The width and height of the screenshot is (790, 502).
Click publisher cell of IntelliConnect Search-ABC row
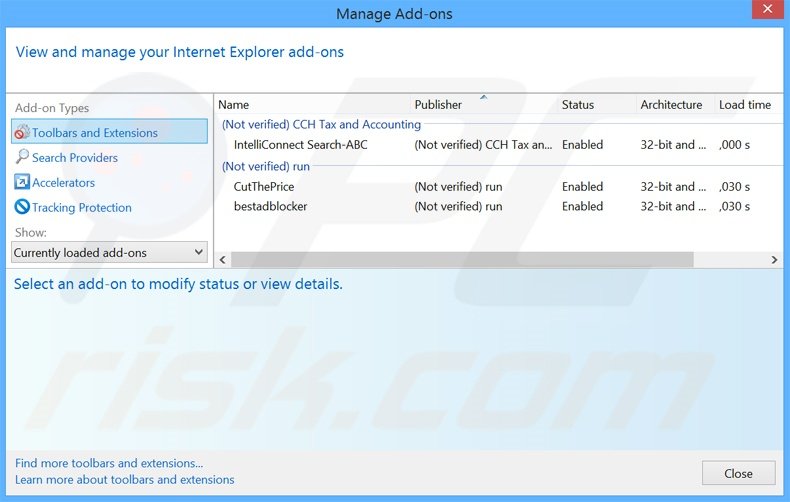coord(483,145)
